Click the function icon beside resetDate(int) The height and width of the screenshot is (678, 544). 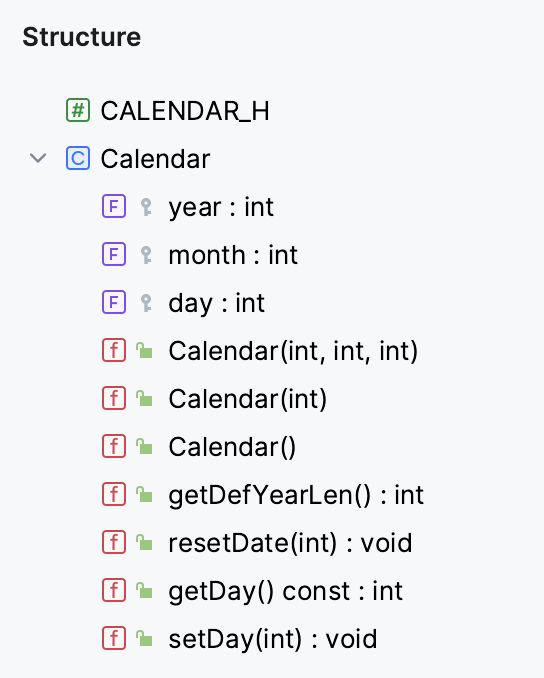point(114,542)
